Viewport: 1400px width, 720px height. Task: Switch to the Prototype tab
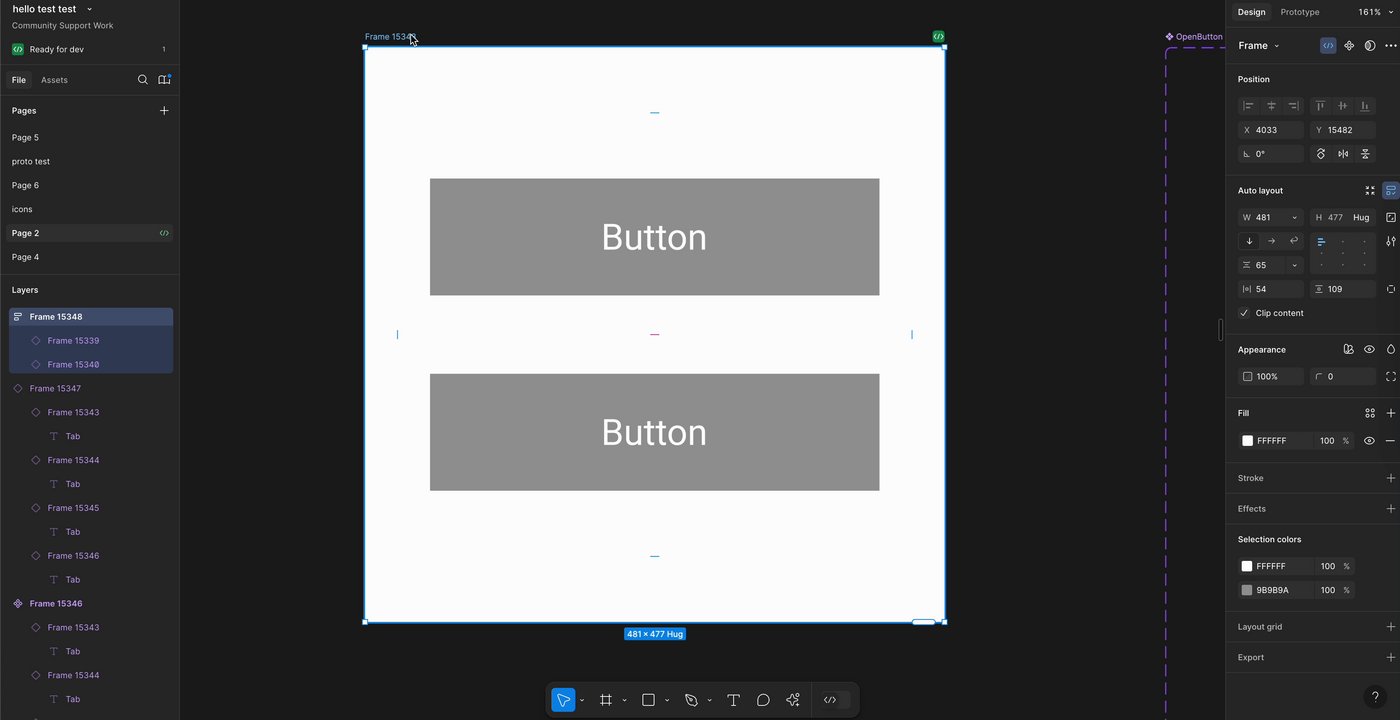pyautogui.click(x=1299, y=12)
